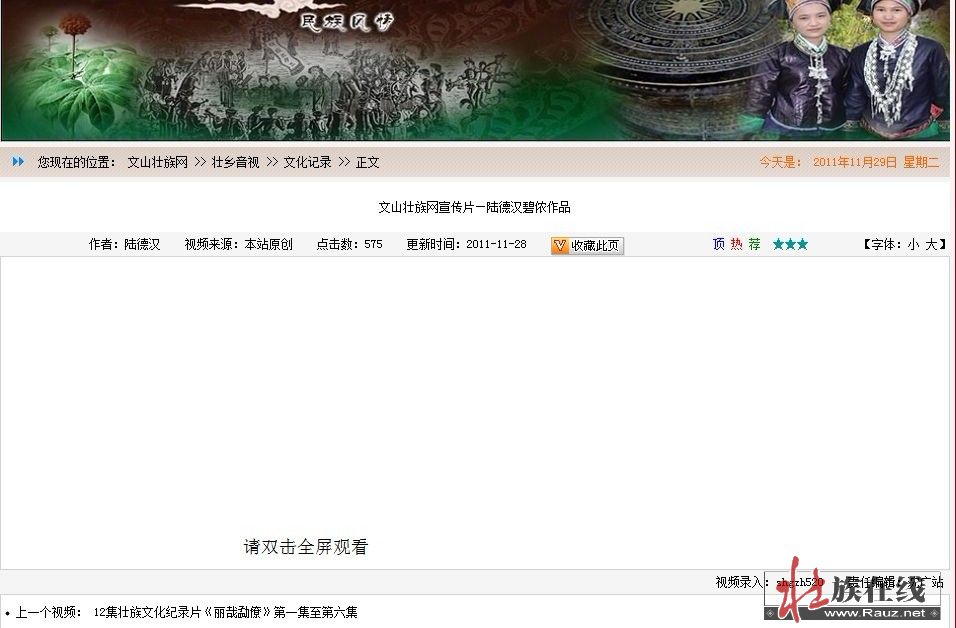Click the blank video player area
The width and height of the screenshot is (956, 628).
click(x=474, y=400)
